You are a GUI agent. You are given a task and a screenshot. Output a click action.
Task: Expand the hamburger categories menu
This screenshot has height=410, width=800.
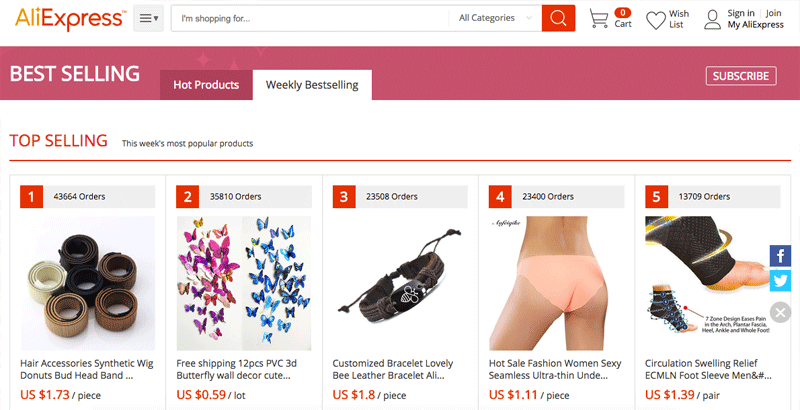(148, 18)
